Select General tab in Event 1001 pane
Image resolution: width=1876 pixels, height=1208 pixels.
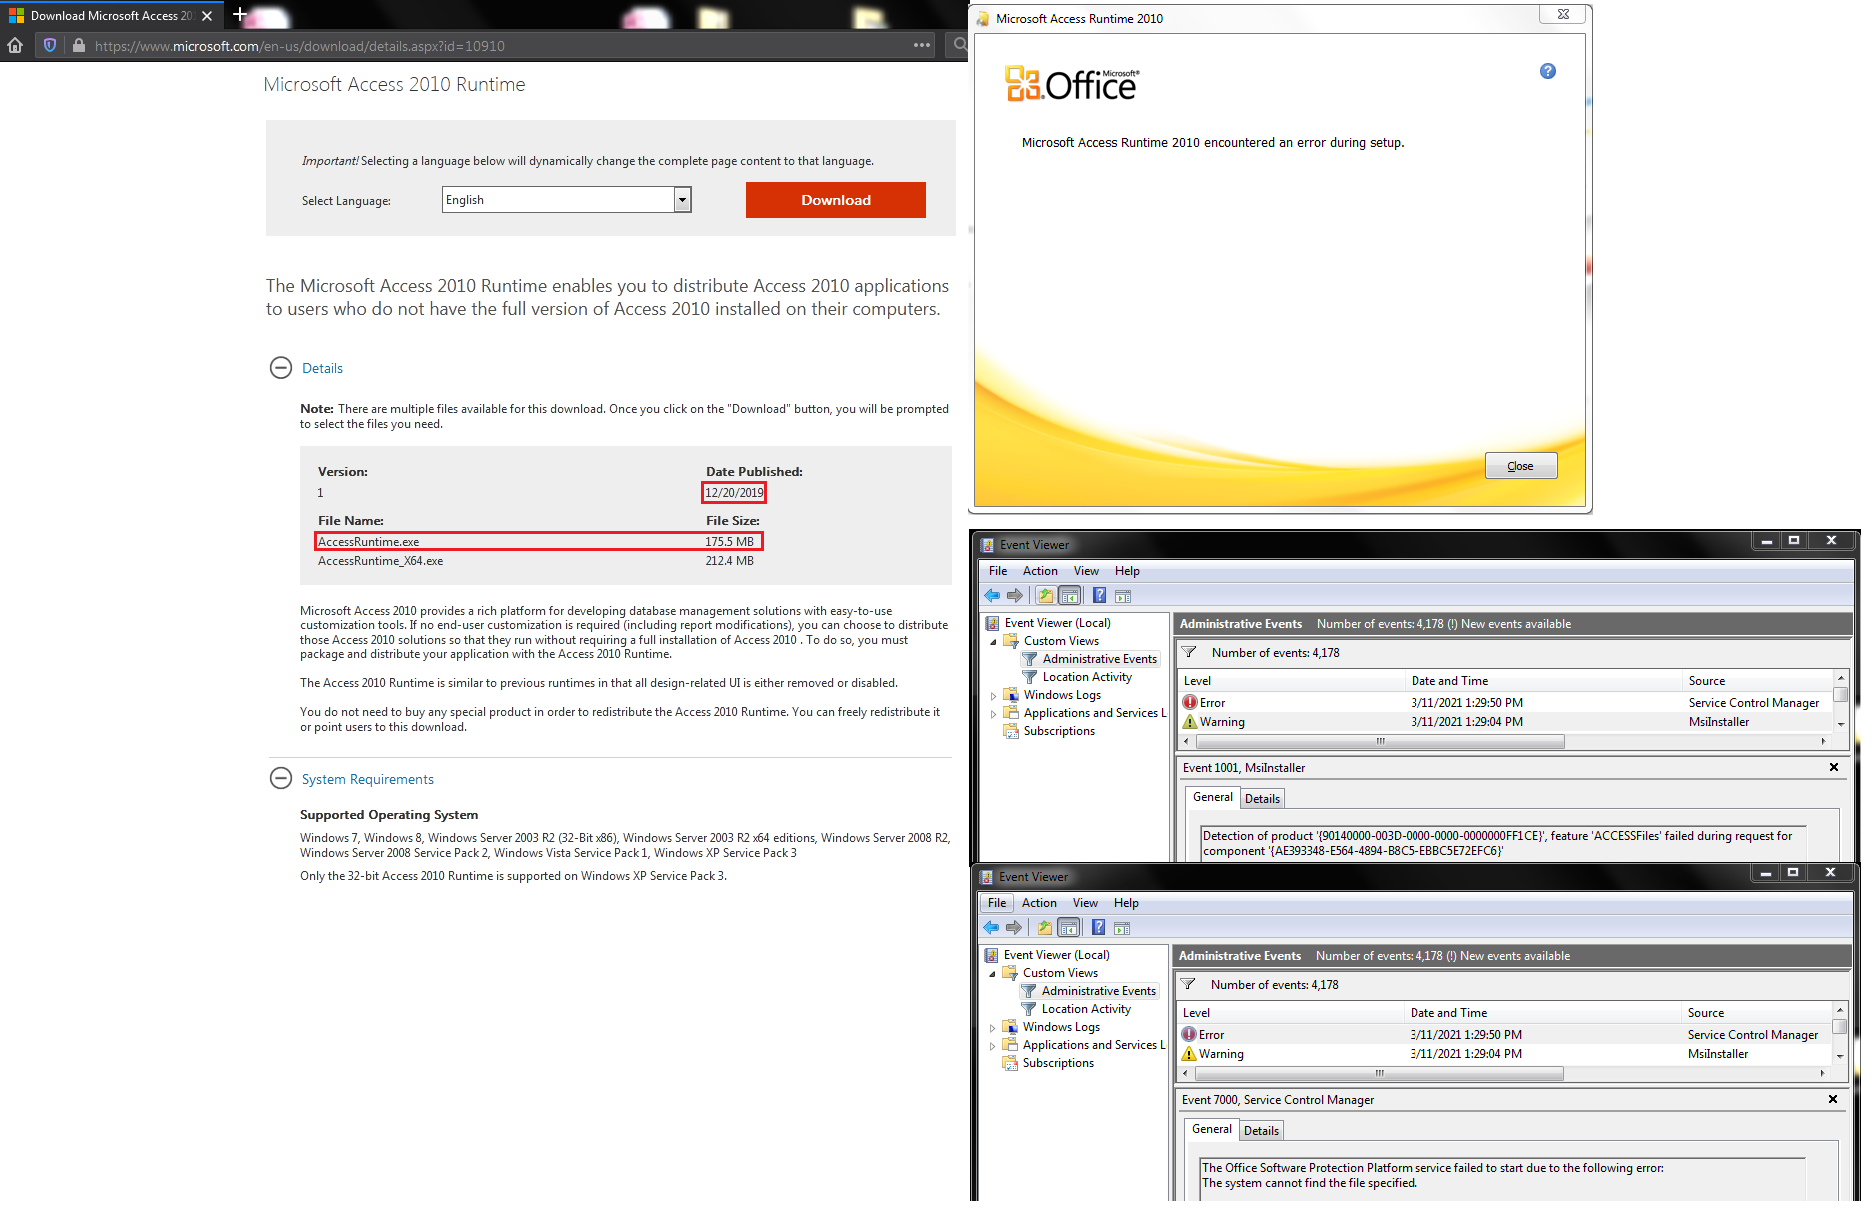pyautogui.click(x=1213, y=797)
